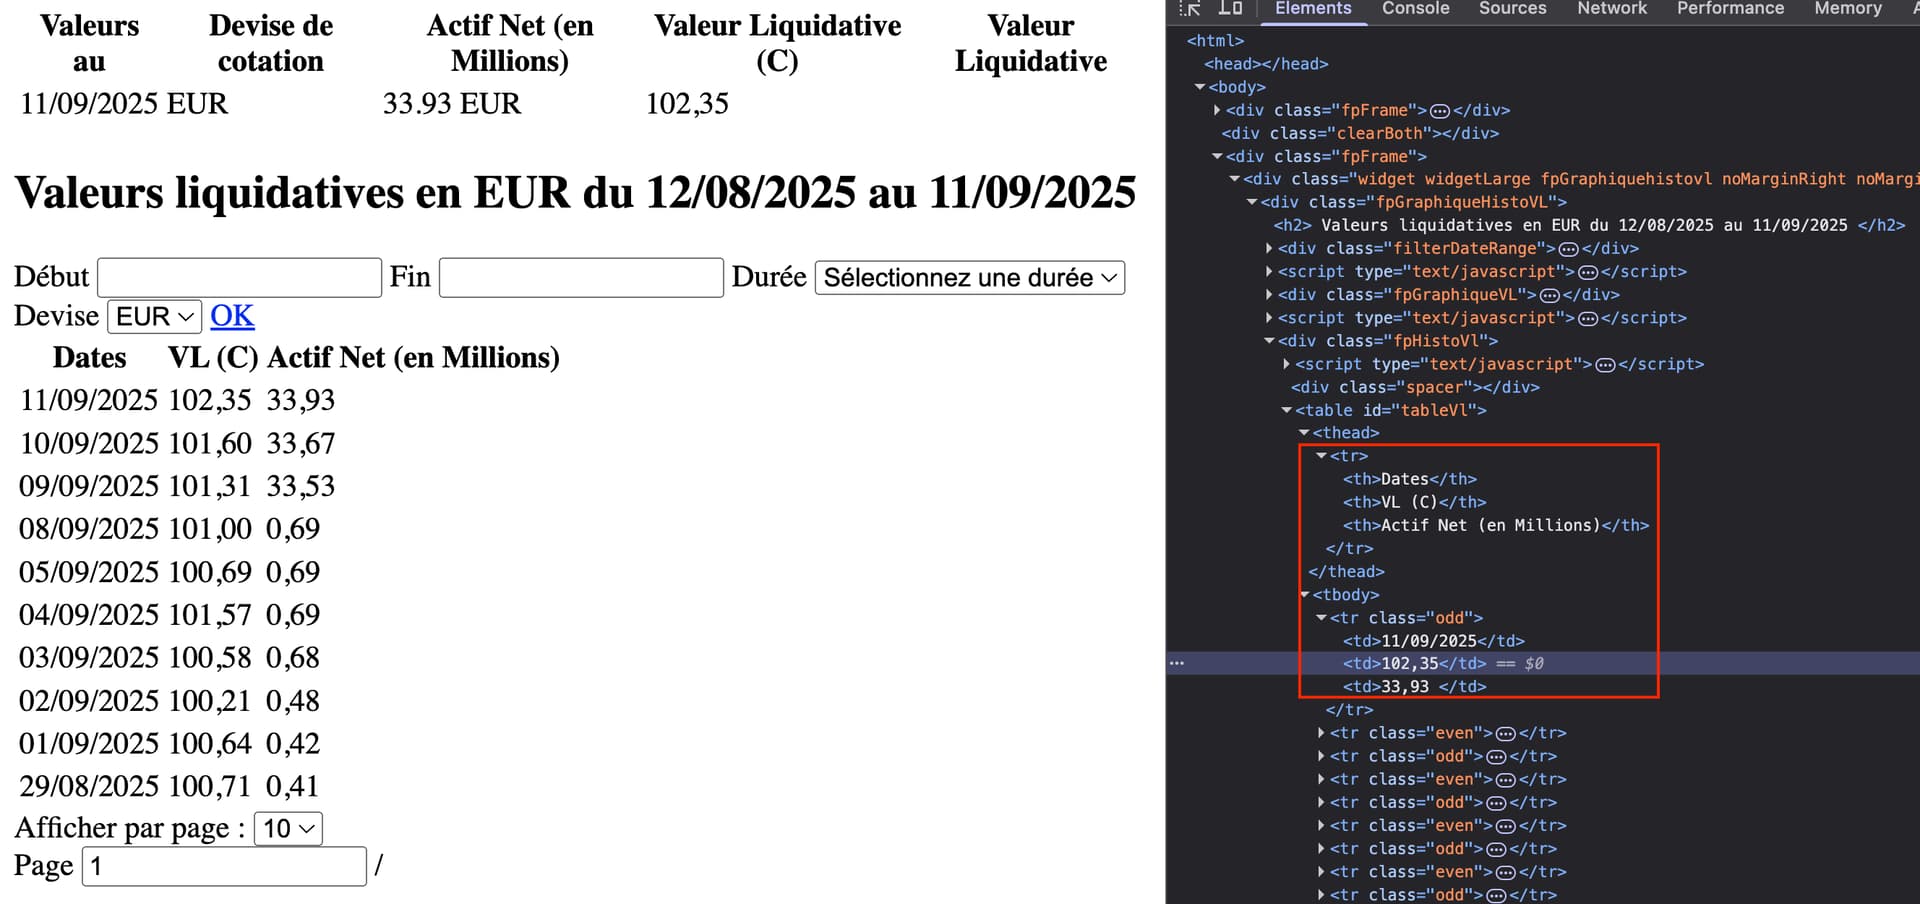Click the ellipsis badge in collapsed fpFrame div
Screen dimensions: 1920x904
coord(1440,111)
